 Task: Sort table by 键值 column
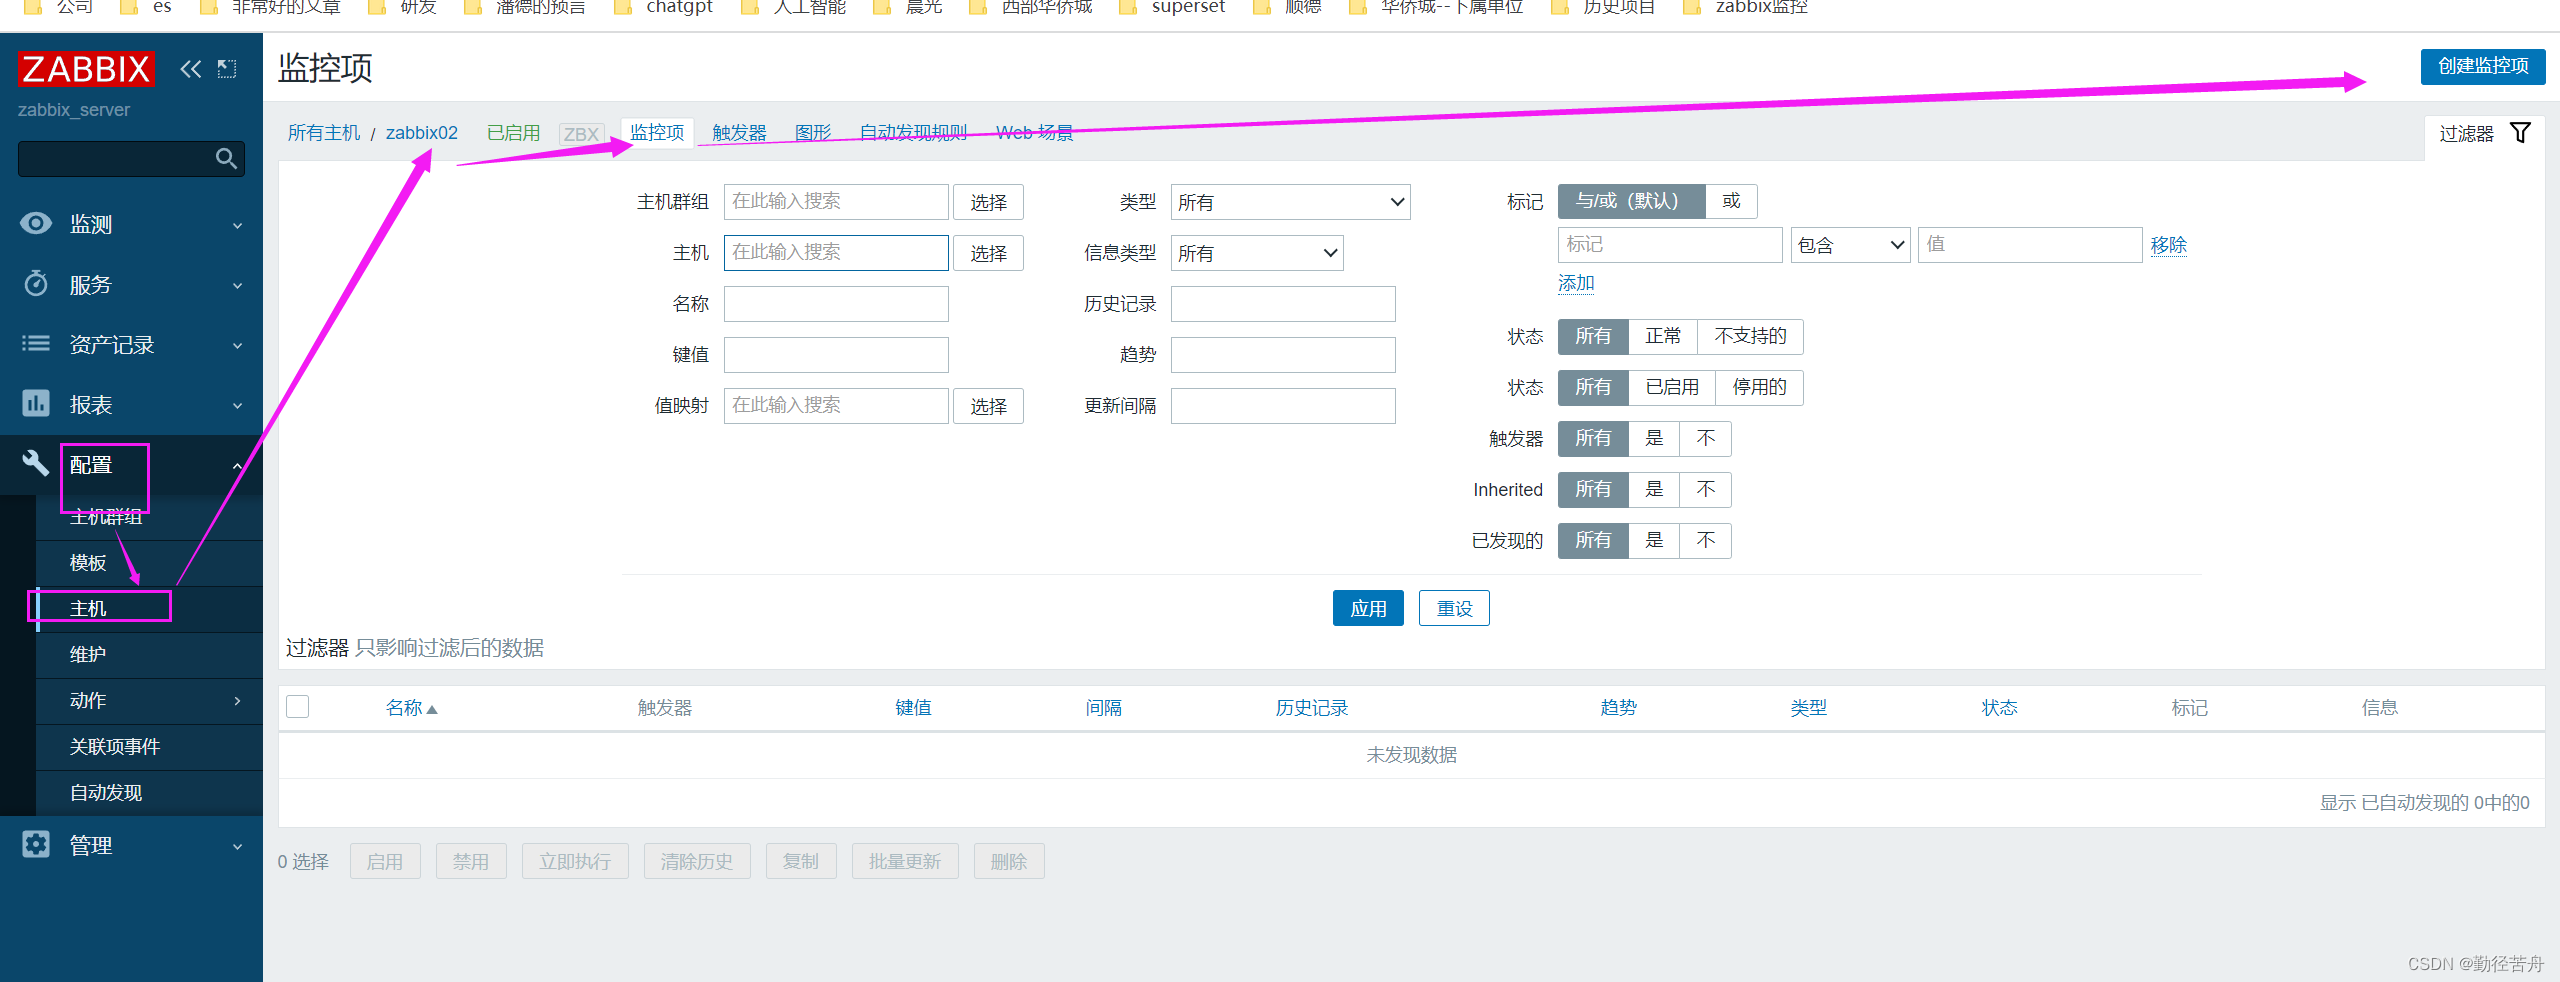pos(913,708)
